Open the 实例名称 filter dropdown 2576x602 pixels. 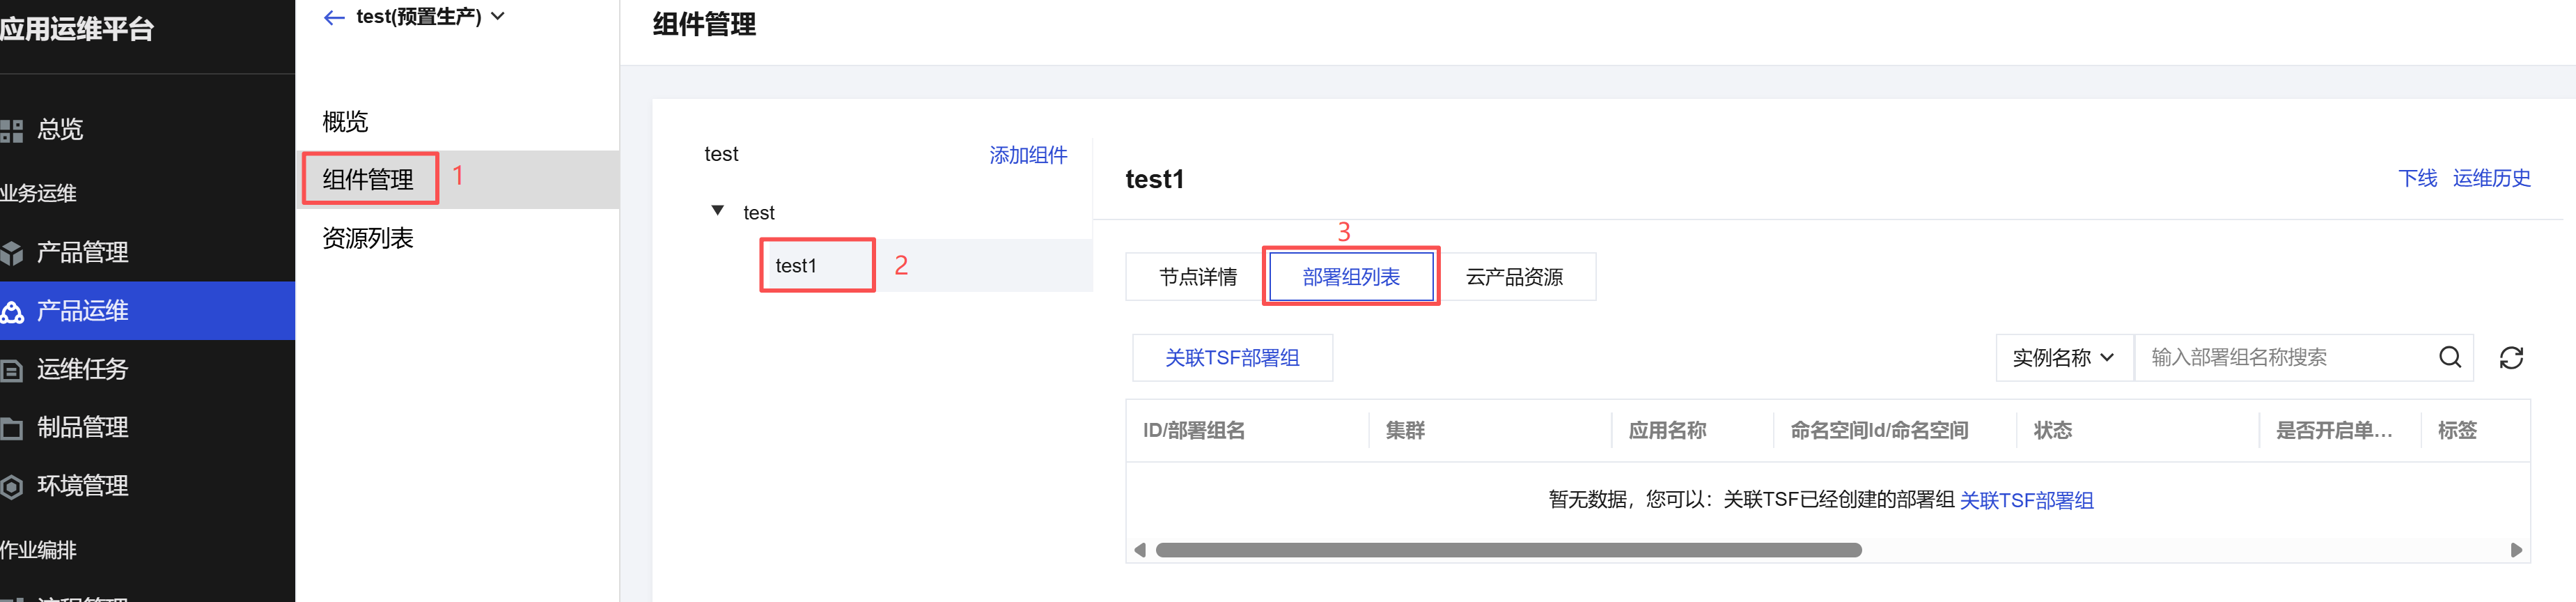click(2063, 357)
